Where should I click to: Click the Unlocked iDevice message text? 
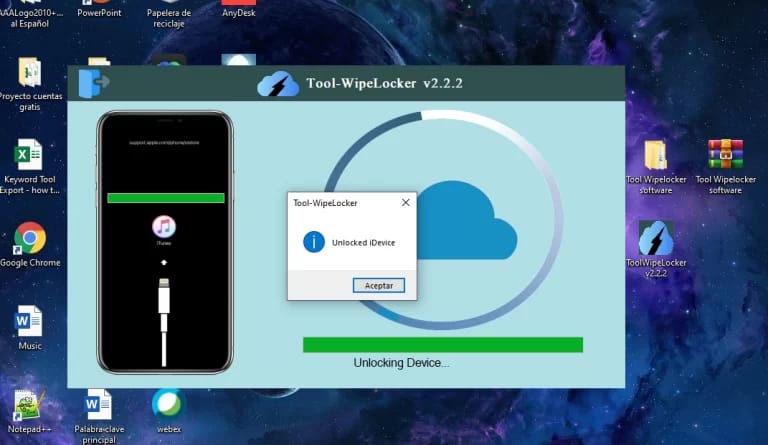[x=363, y=243]
